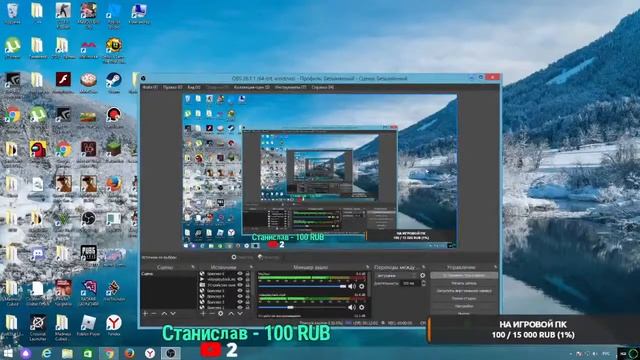
Task: Pop out the Переходы между сценами dock
Action: [424, 267]
